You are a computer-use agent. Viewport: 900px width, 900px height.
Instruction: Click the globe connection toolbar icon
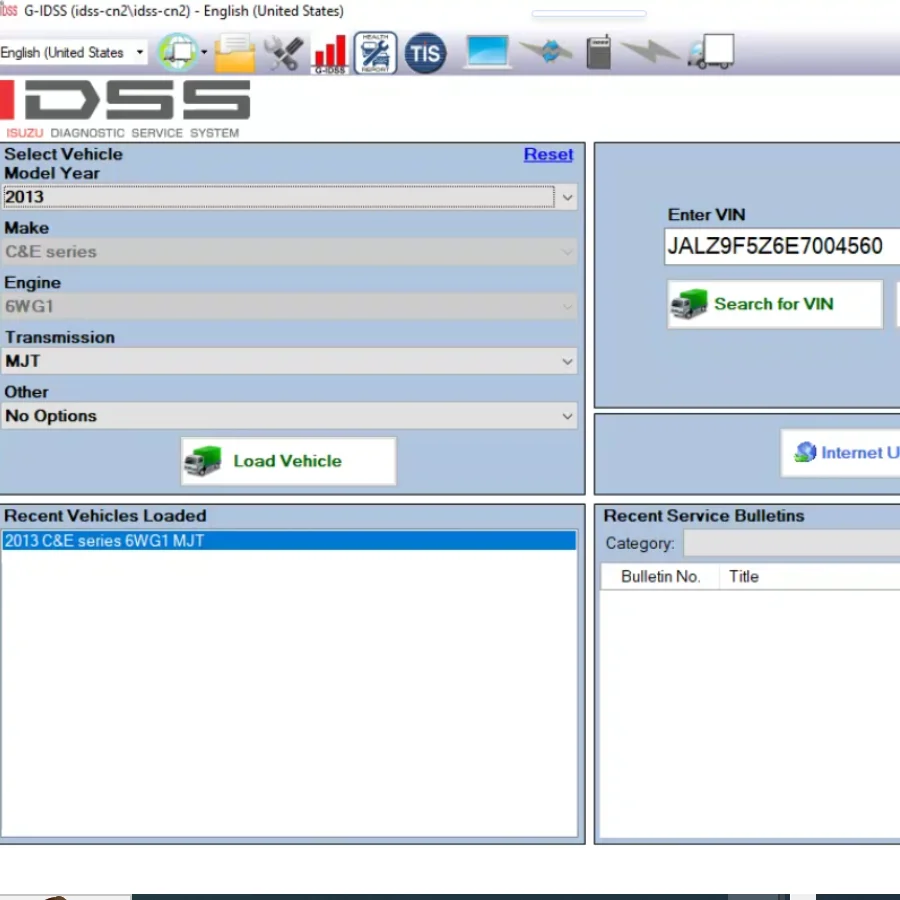(178, 52)
